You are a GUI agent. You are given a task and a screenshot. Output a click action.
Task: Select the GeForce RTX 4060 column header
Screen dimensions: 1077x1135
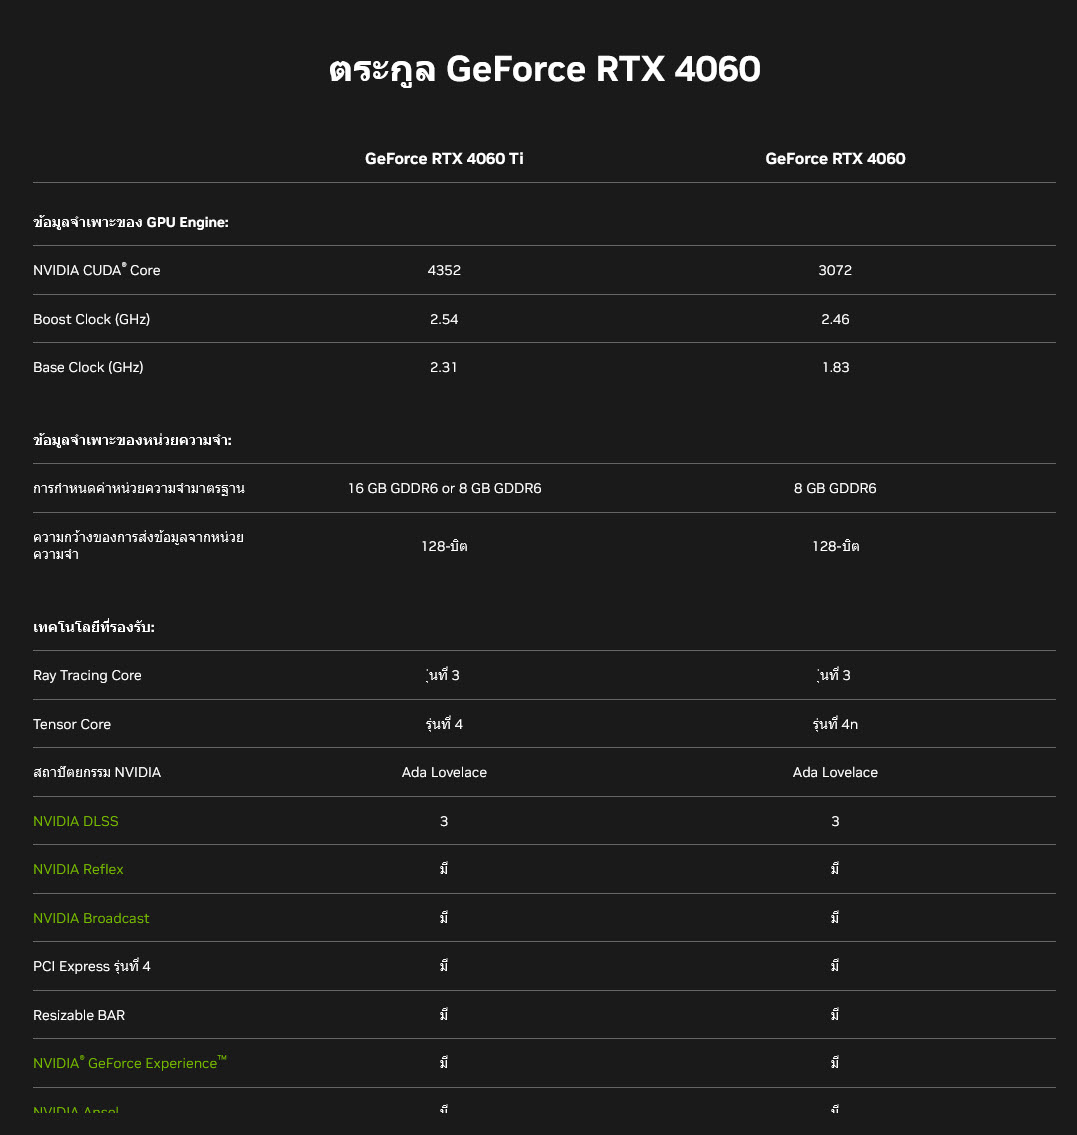pyautogui.click(x=835, y=158)
